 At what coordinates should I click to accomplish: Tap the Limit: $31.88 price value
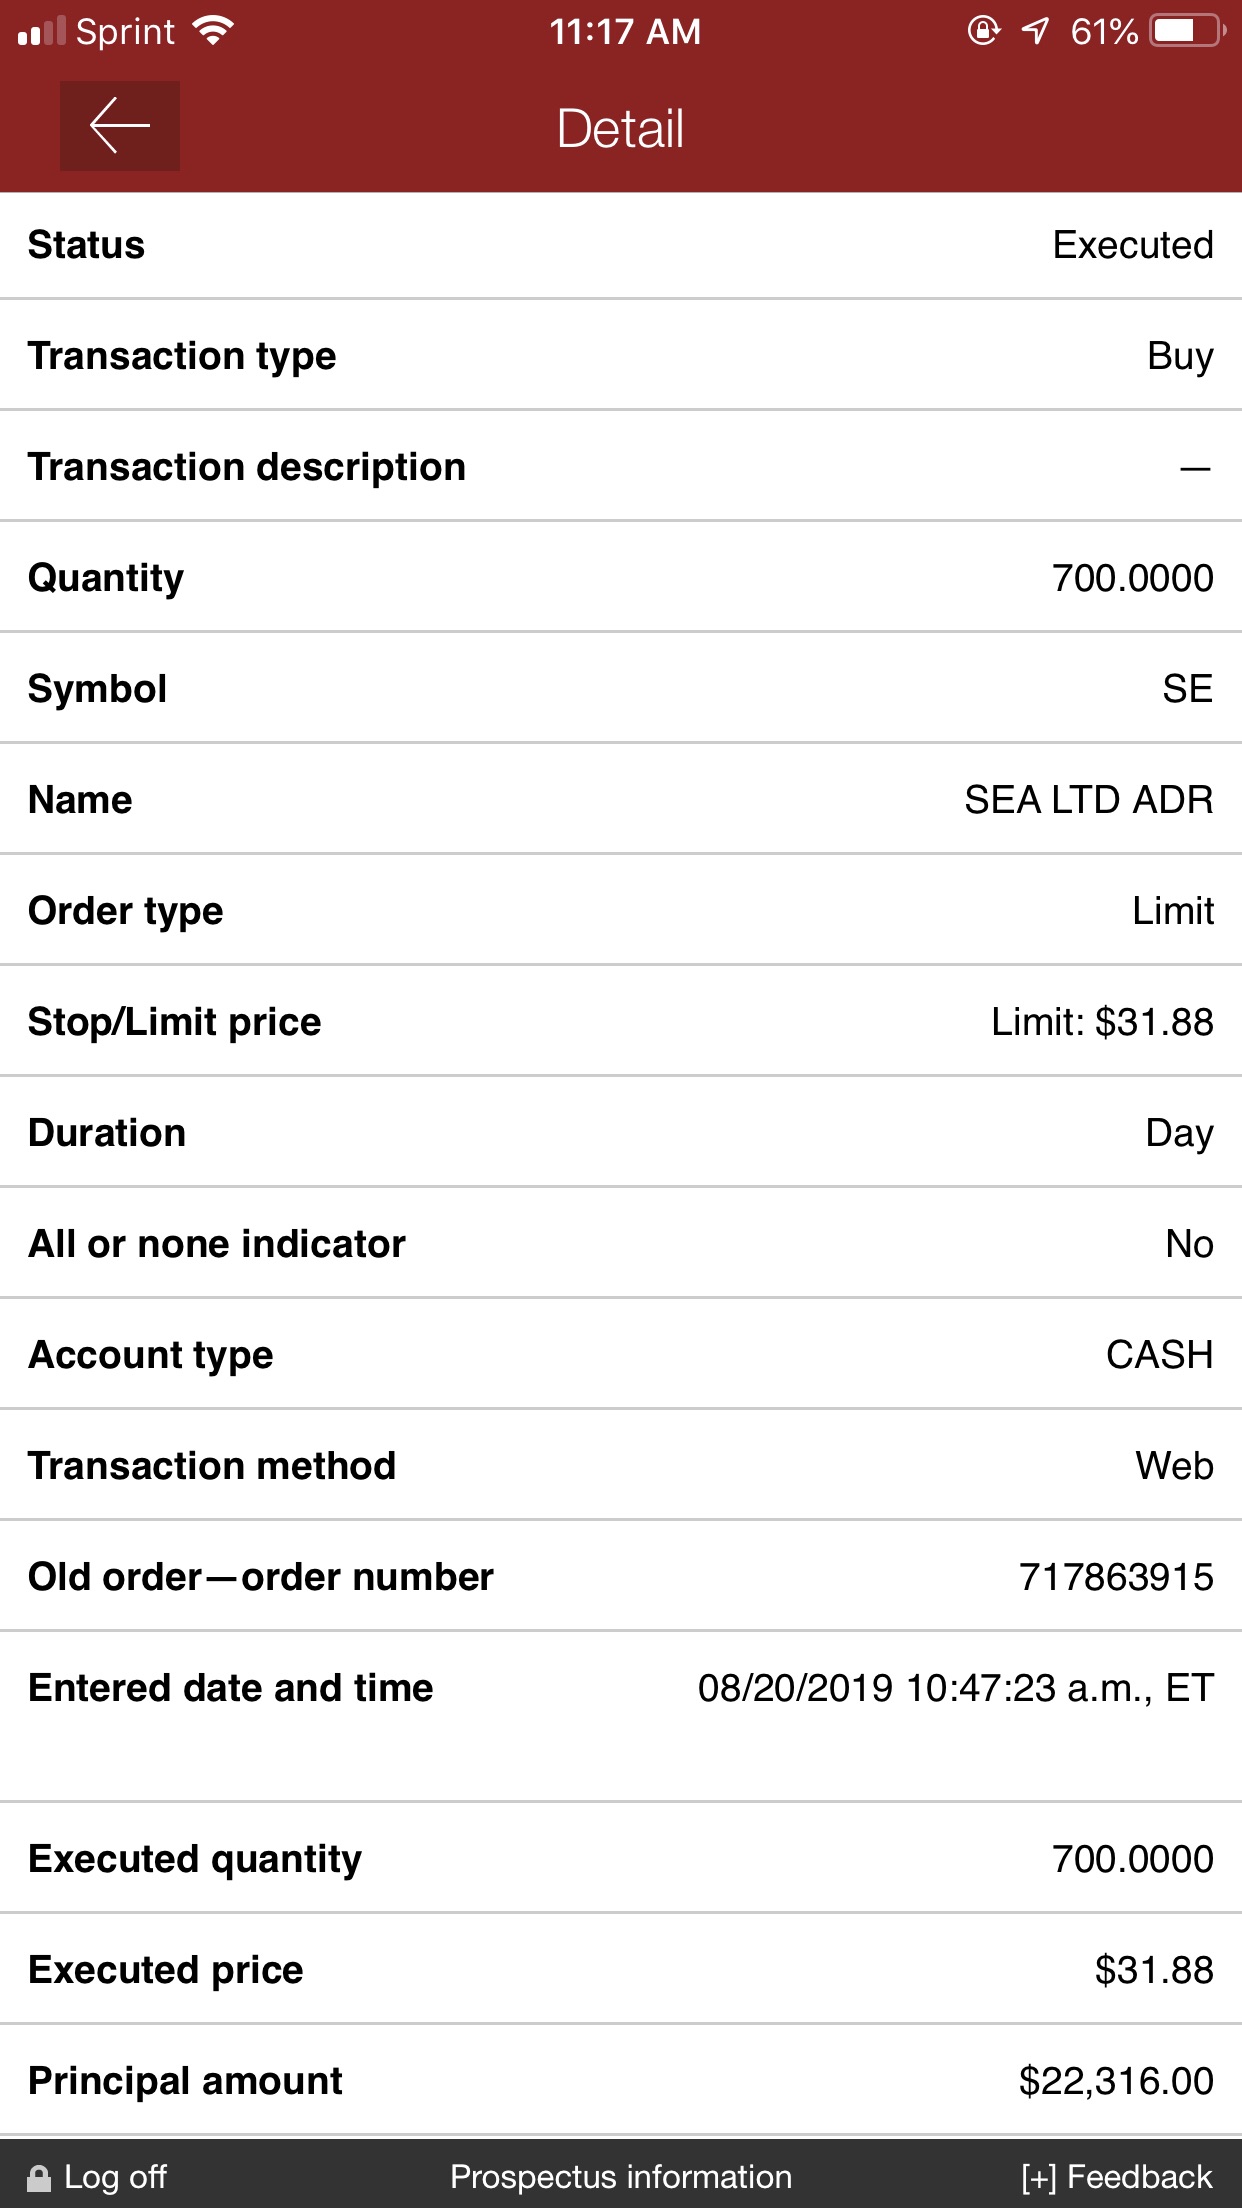tap(1103, 1022)
